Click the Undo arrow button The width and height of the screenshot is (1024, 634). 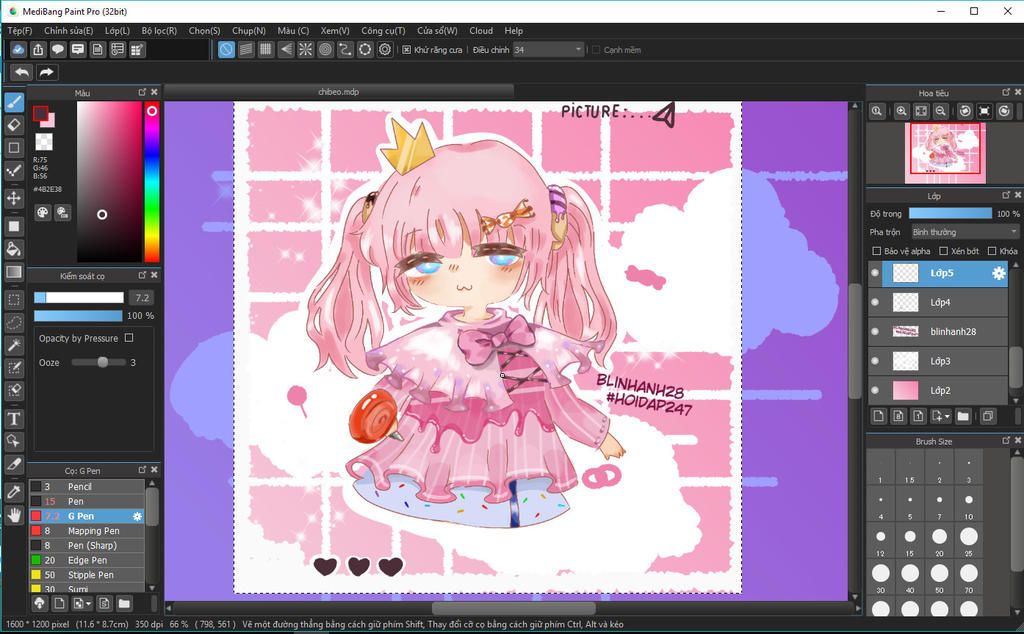(22, 72)
